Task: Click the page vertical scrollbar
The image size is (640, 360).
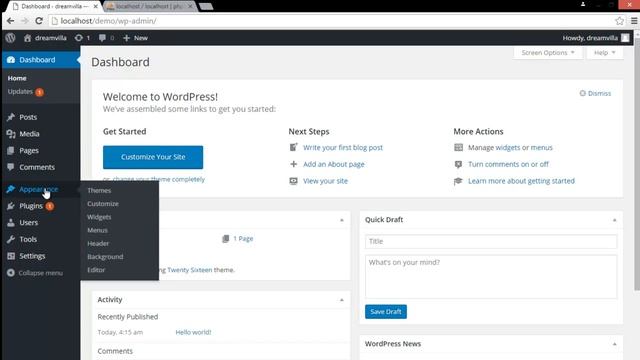Action: [637, 163]
